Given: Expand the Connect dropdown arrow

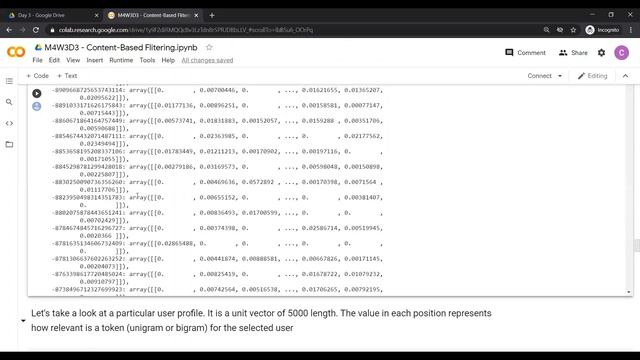Looking at the screenshot, I should (x=560, y=76).
